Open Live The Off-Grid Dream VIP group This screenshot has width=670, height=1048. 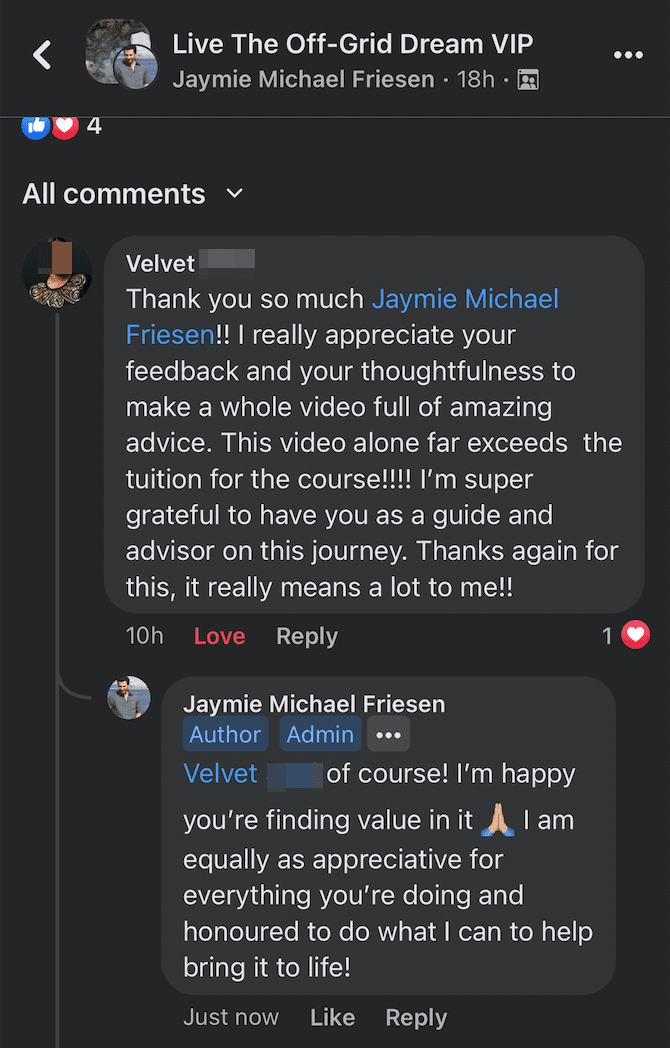pyautogui.click(x=352, y=44)
